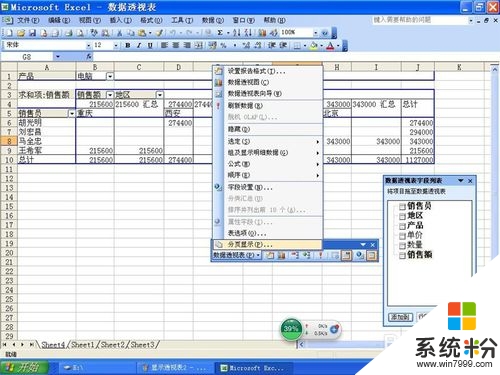Open the 显示透视表2 taskbar item
Viewport: 500px width, 375px height.
(174, 368)
